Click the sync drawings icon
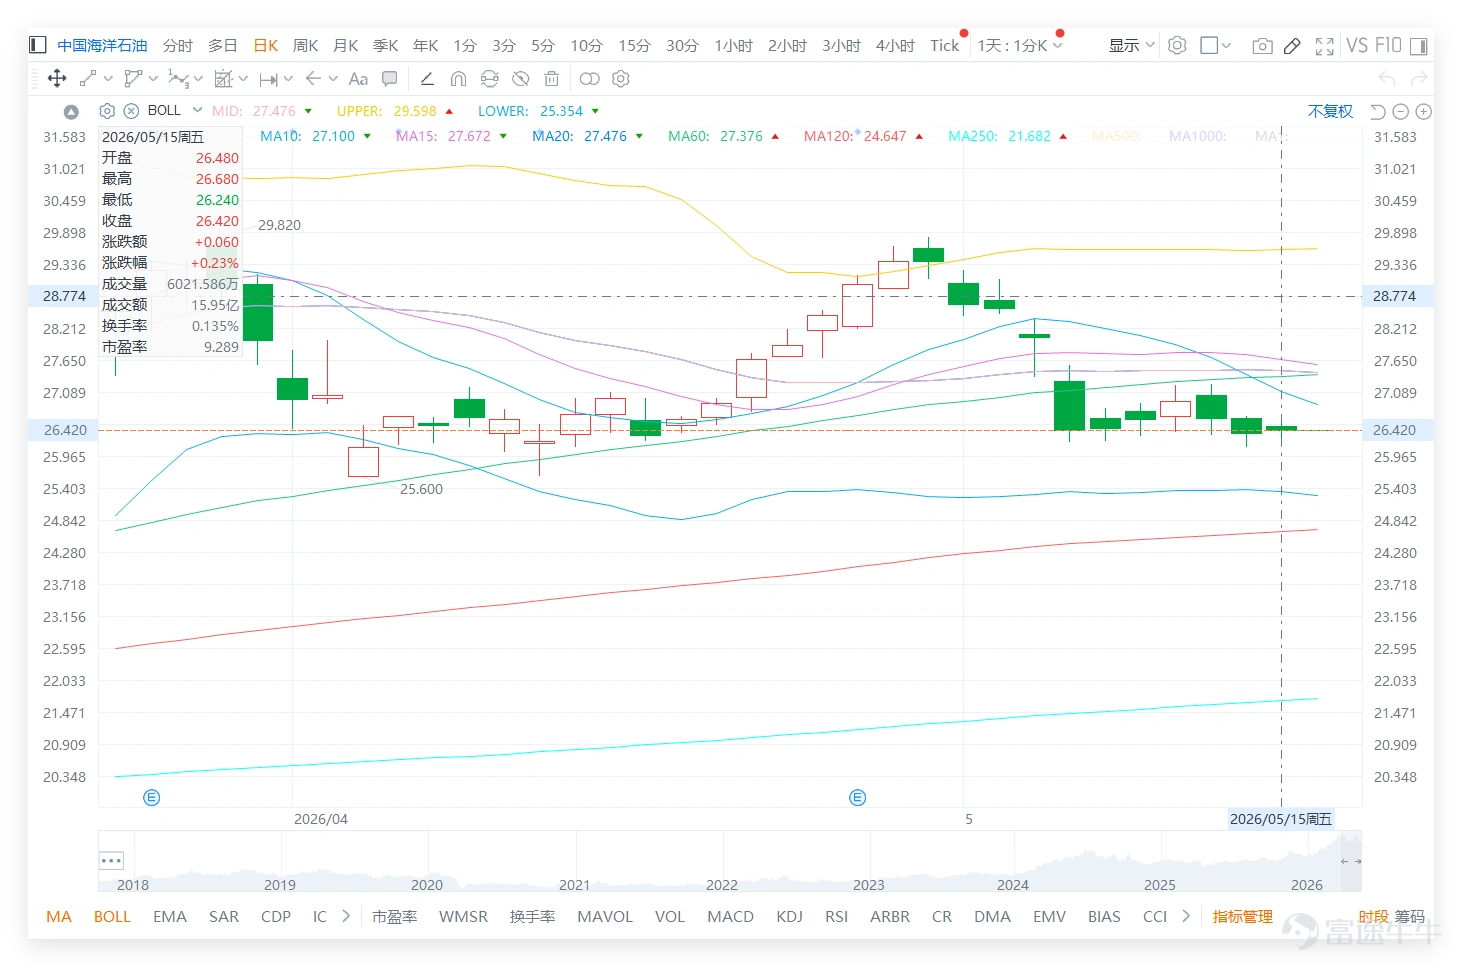This screenshot has width=1462, height=968. pyautogui.click(x=489, y=78)
